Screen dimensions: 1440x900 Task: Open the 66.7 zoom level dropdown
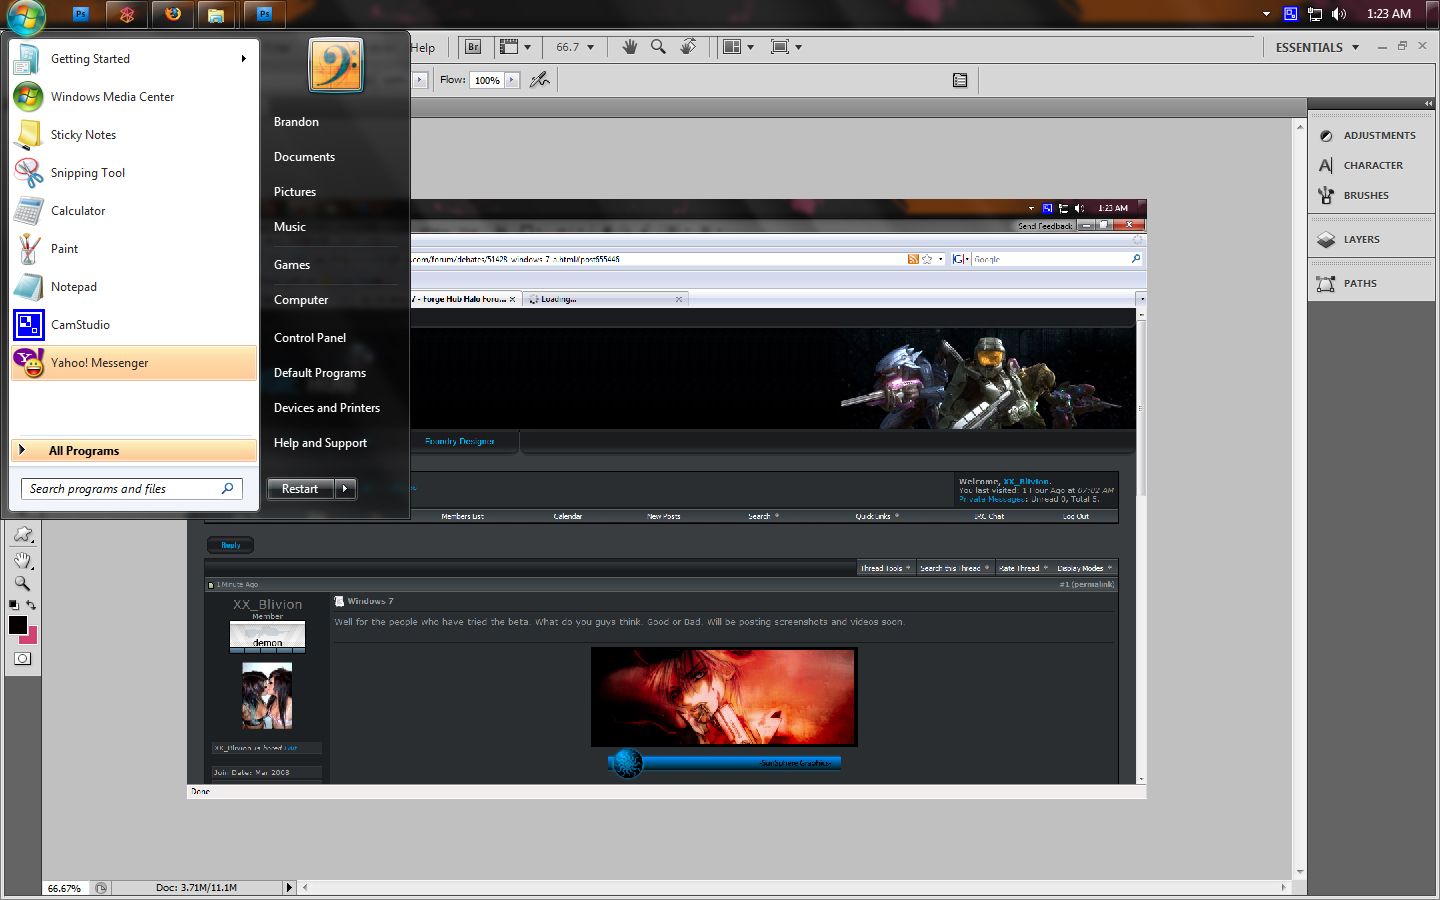coord(575,47)
